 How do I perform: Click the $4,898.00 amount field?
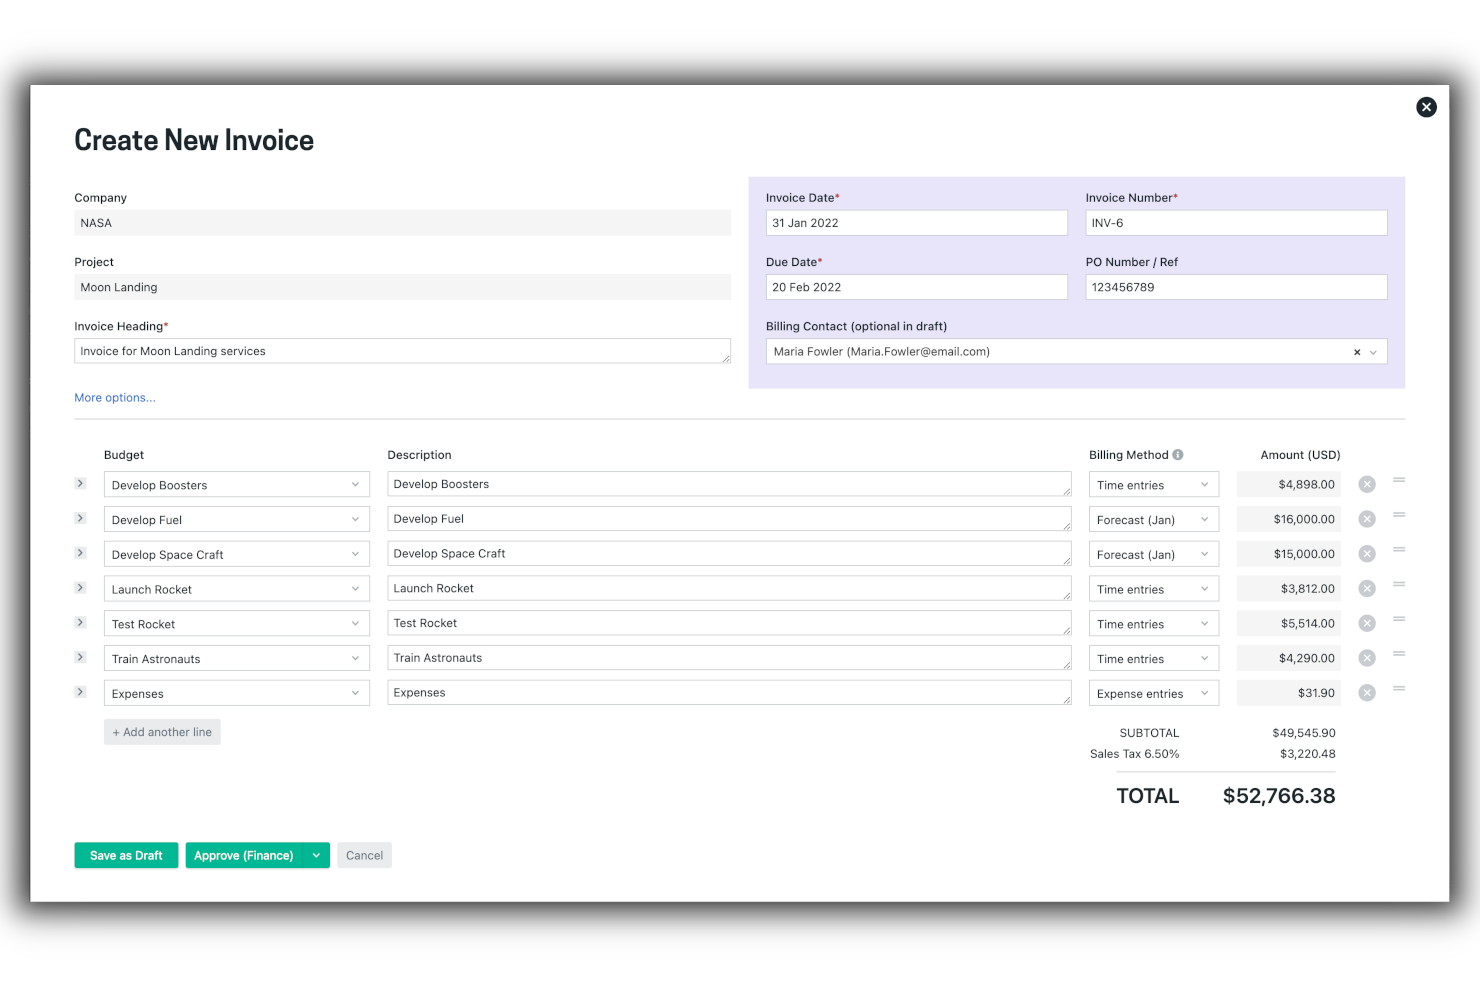coord(1289,484)
